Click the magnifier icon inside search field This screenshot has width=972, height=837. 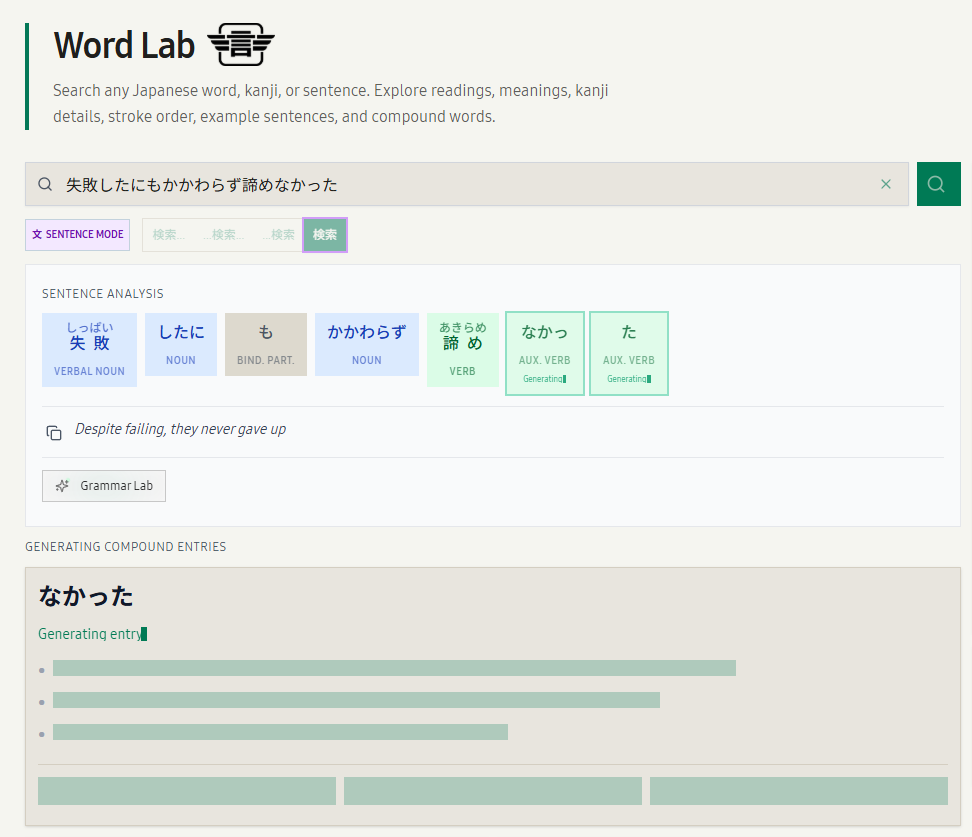tap(45, 184)
